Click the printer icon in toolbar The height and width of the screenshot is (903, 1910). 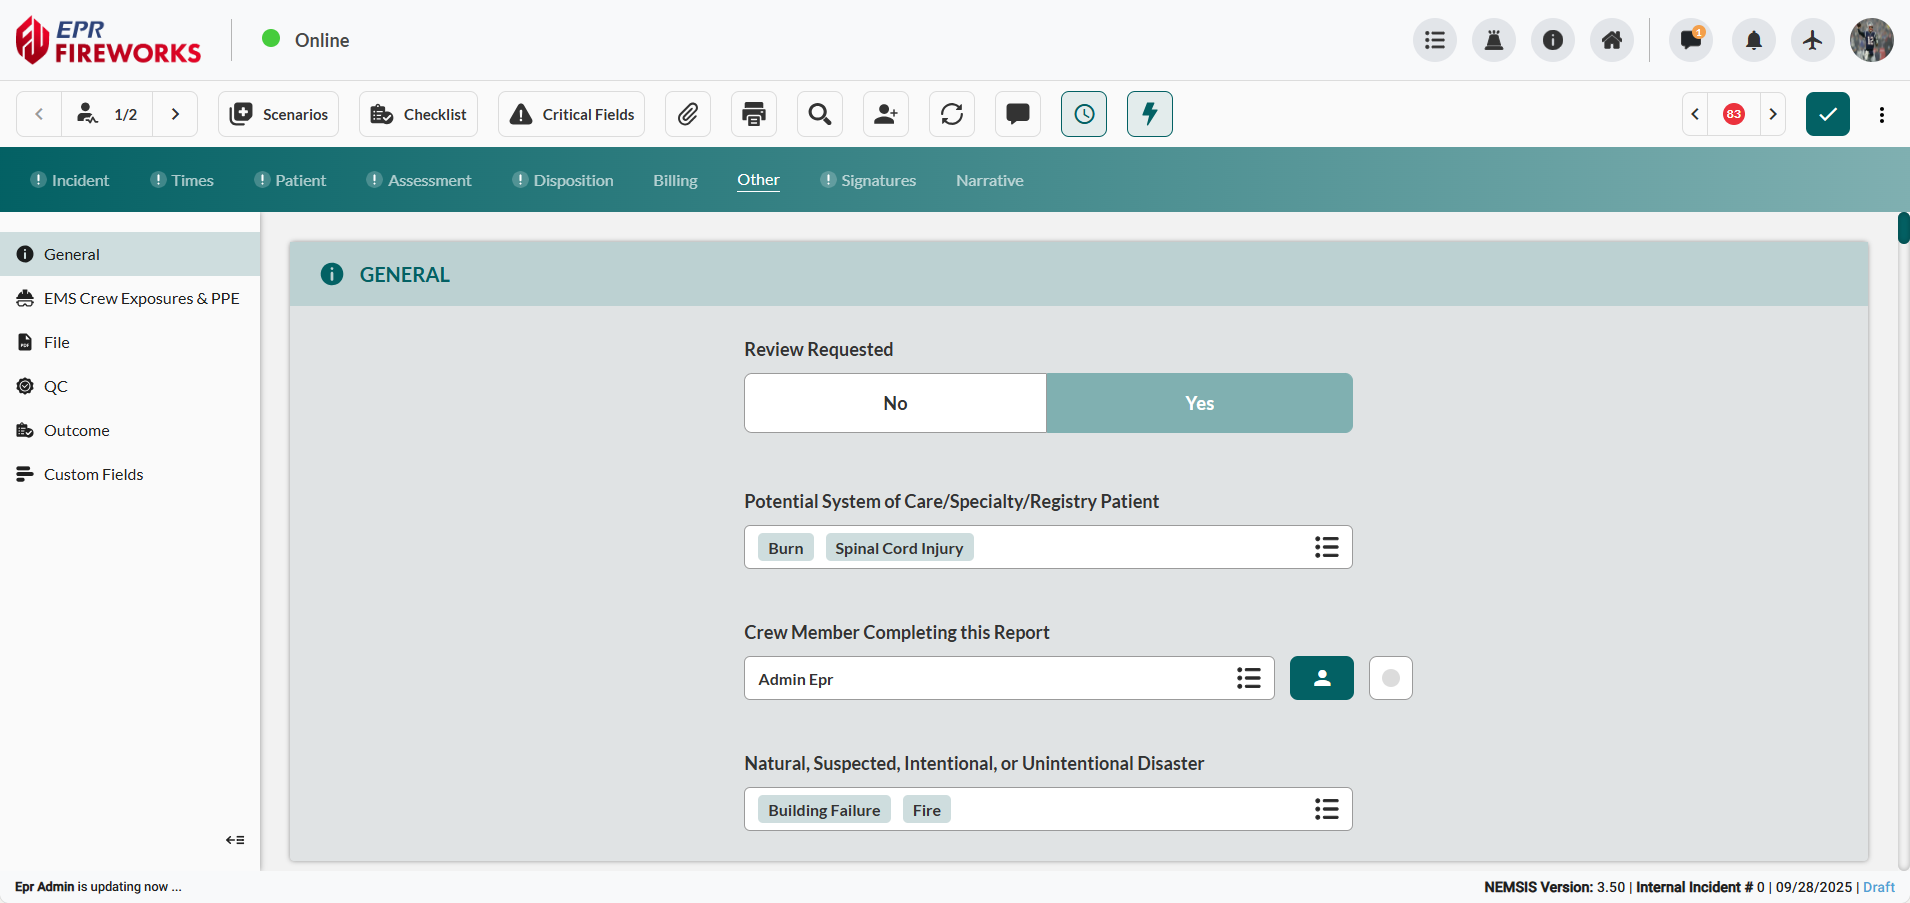(754, 114)
